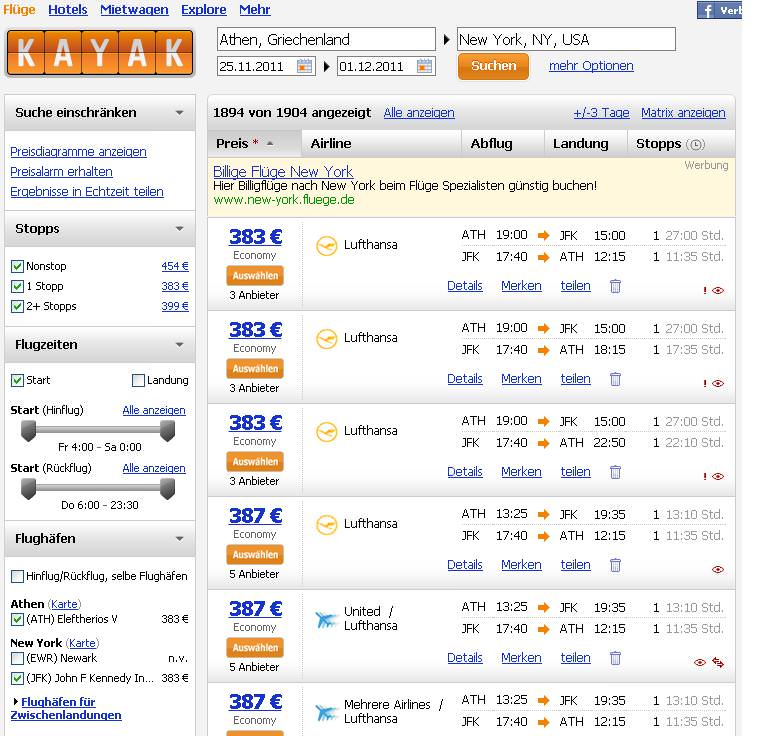
Task: Collapse the Suche einschränken panel
Action: tap(180, 113)
